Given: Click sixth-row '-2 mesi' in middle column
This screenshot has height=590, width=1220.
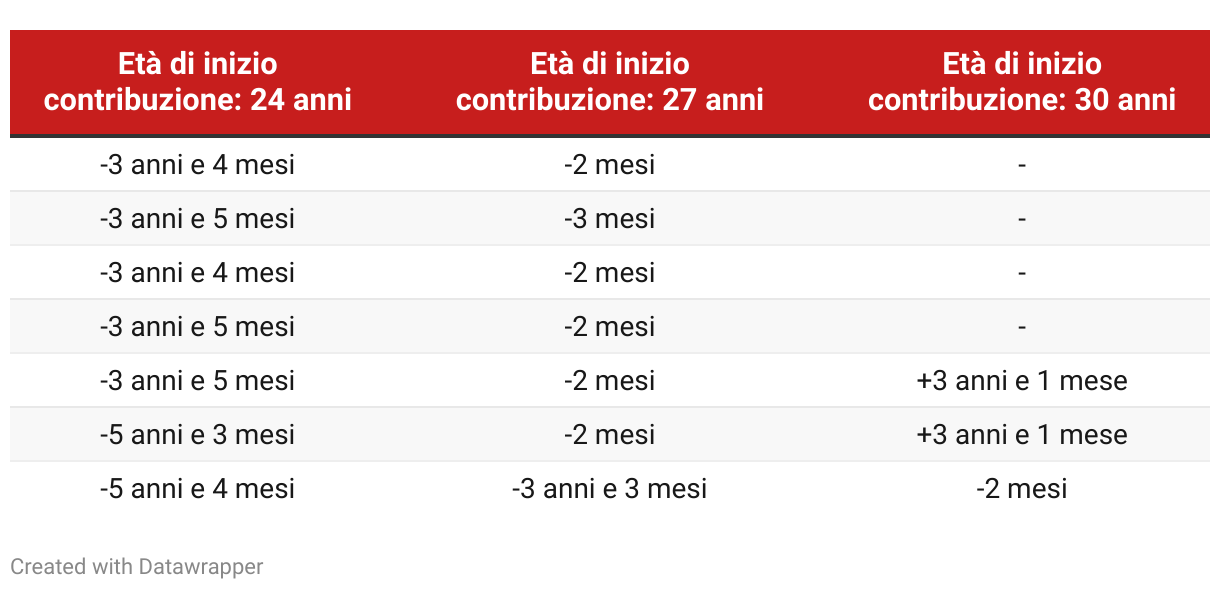Looking at the screenshot, I should [609, 434].
